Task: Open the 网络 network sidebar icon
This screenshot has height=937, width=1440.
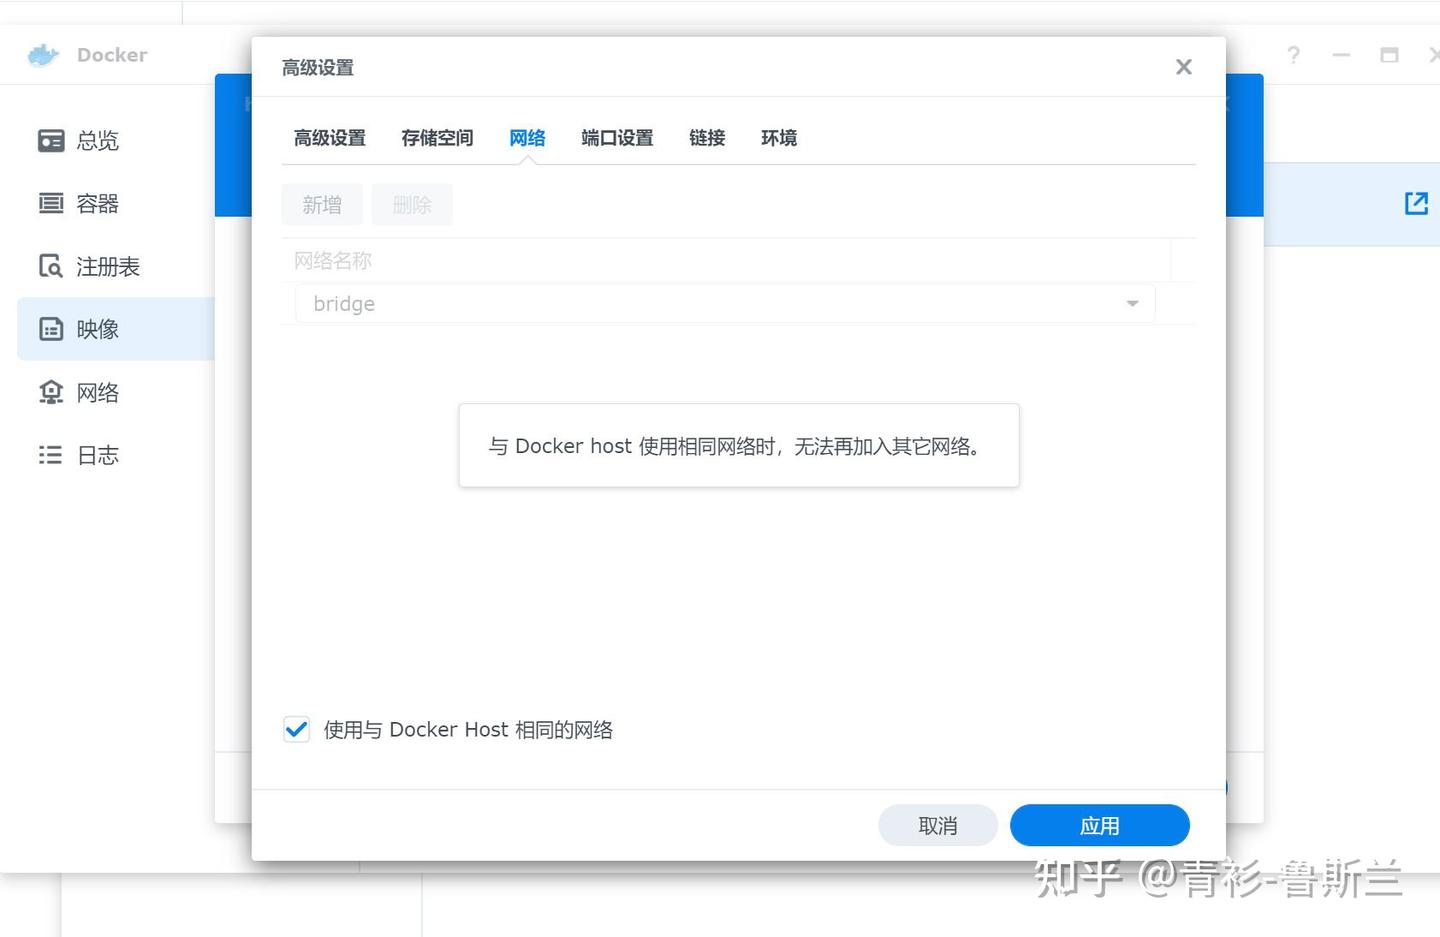Action: pyautogui.click(x=51, y=392)
